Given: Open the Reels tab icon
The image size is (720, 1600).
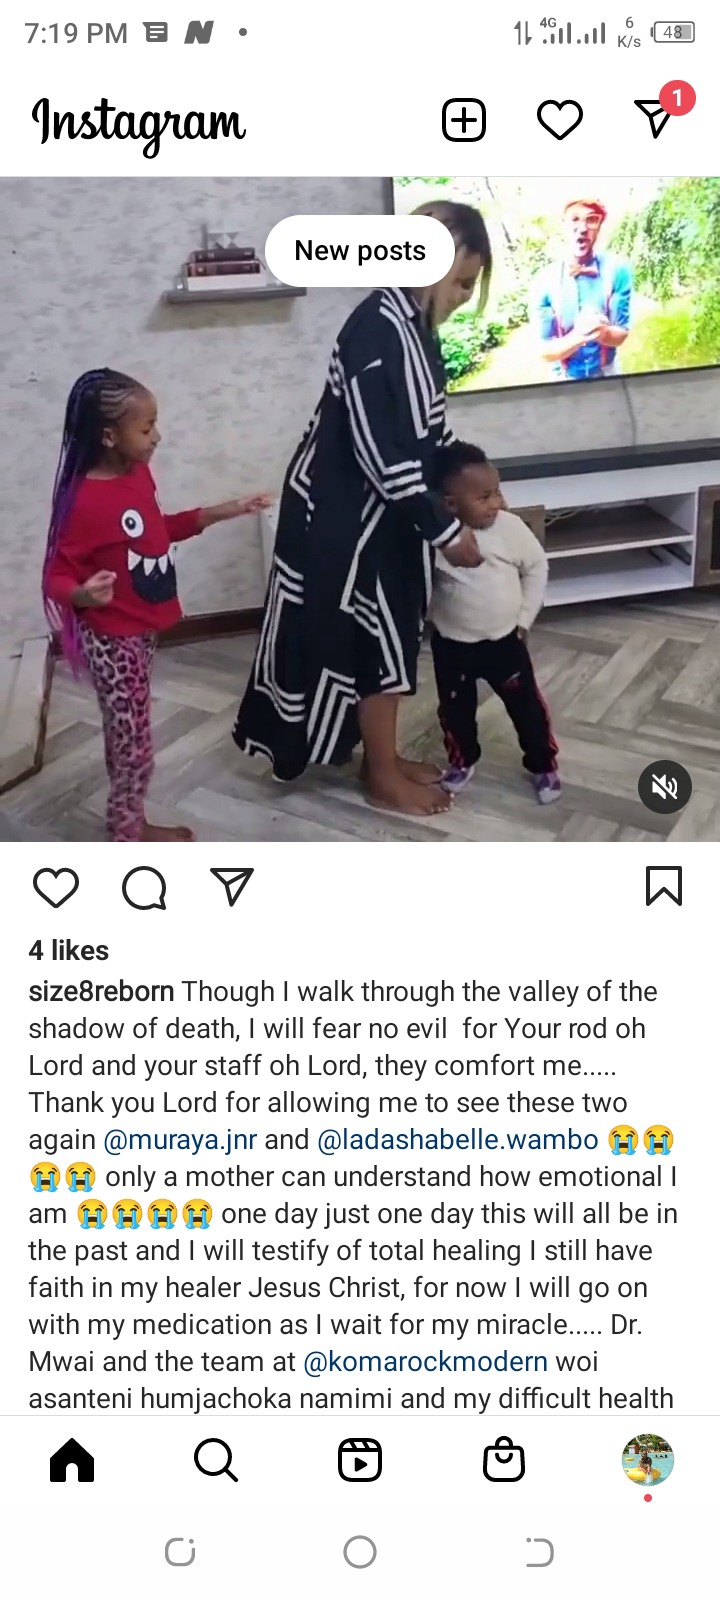Looking at the screenshot, I should coord(360,1460).
